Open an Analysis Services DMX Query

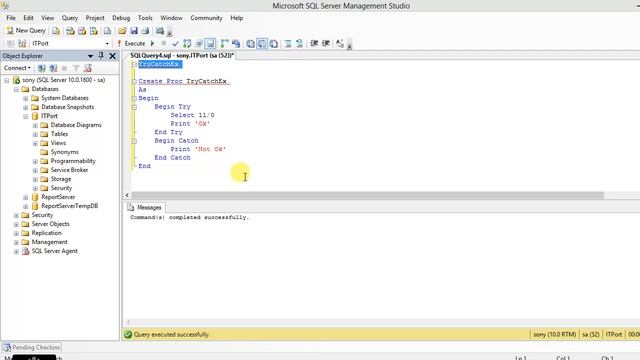click(82, 31)
